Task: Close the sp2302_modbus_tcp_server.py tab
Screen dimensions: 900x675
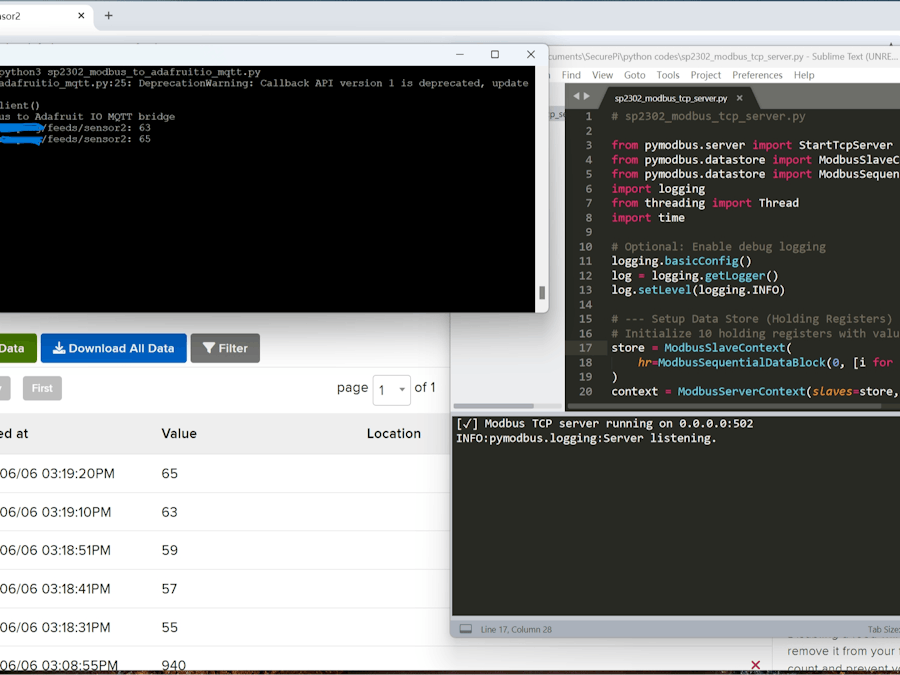Action: (739, 98)
